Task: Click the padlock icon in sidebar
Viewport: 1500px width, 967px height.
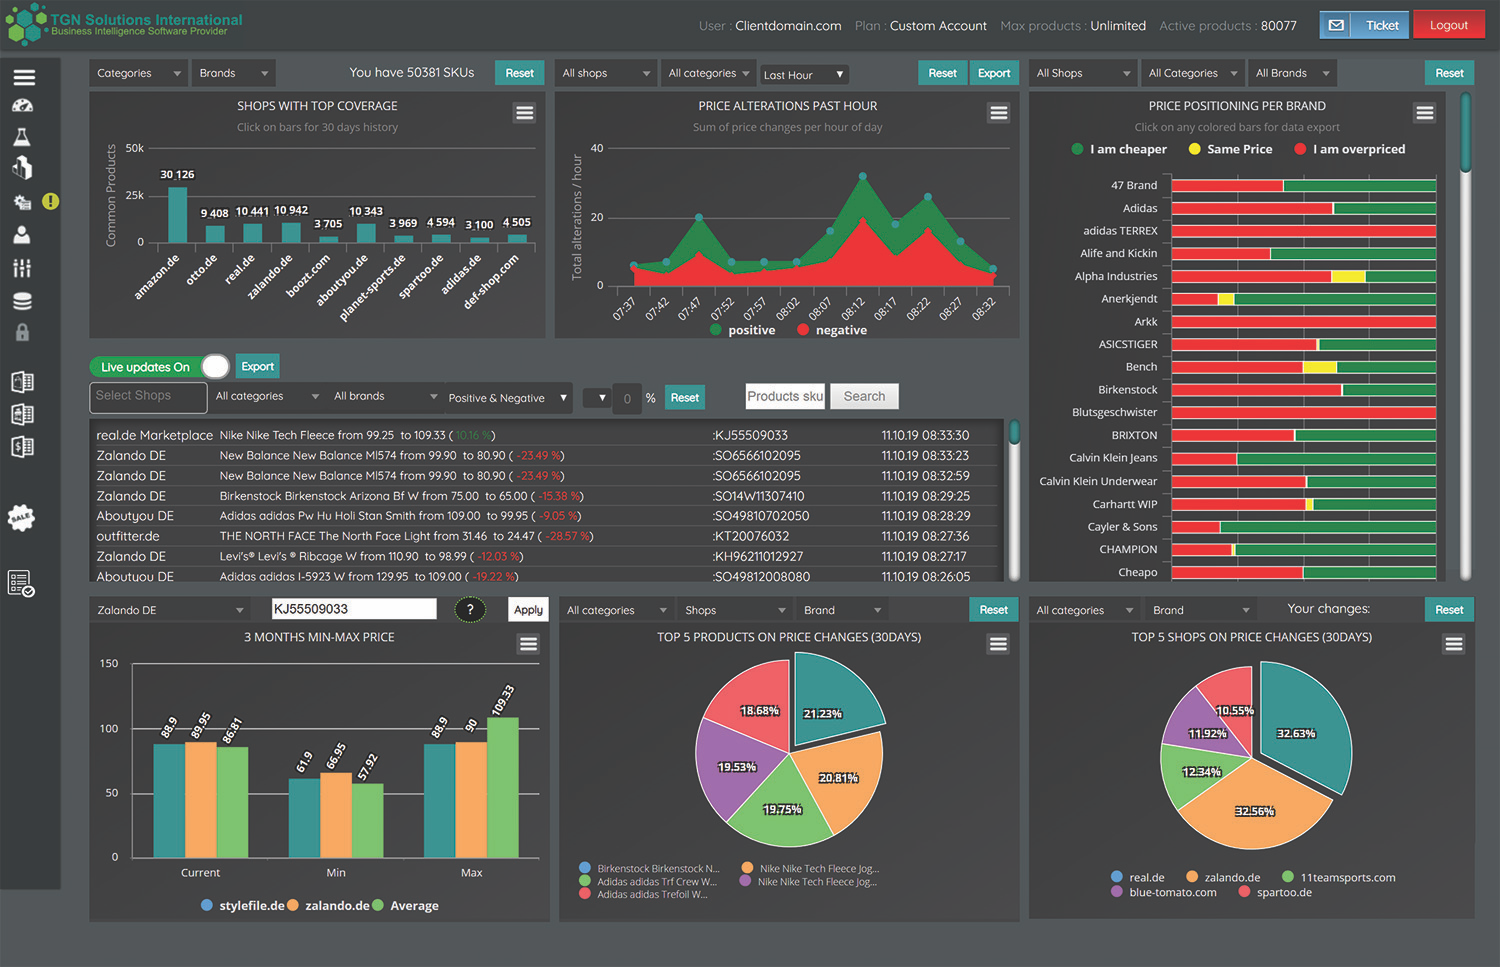Action: point(22,332)
